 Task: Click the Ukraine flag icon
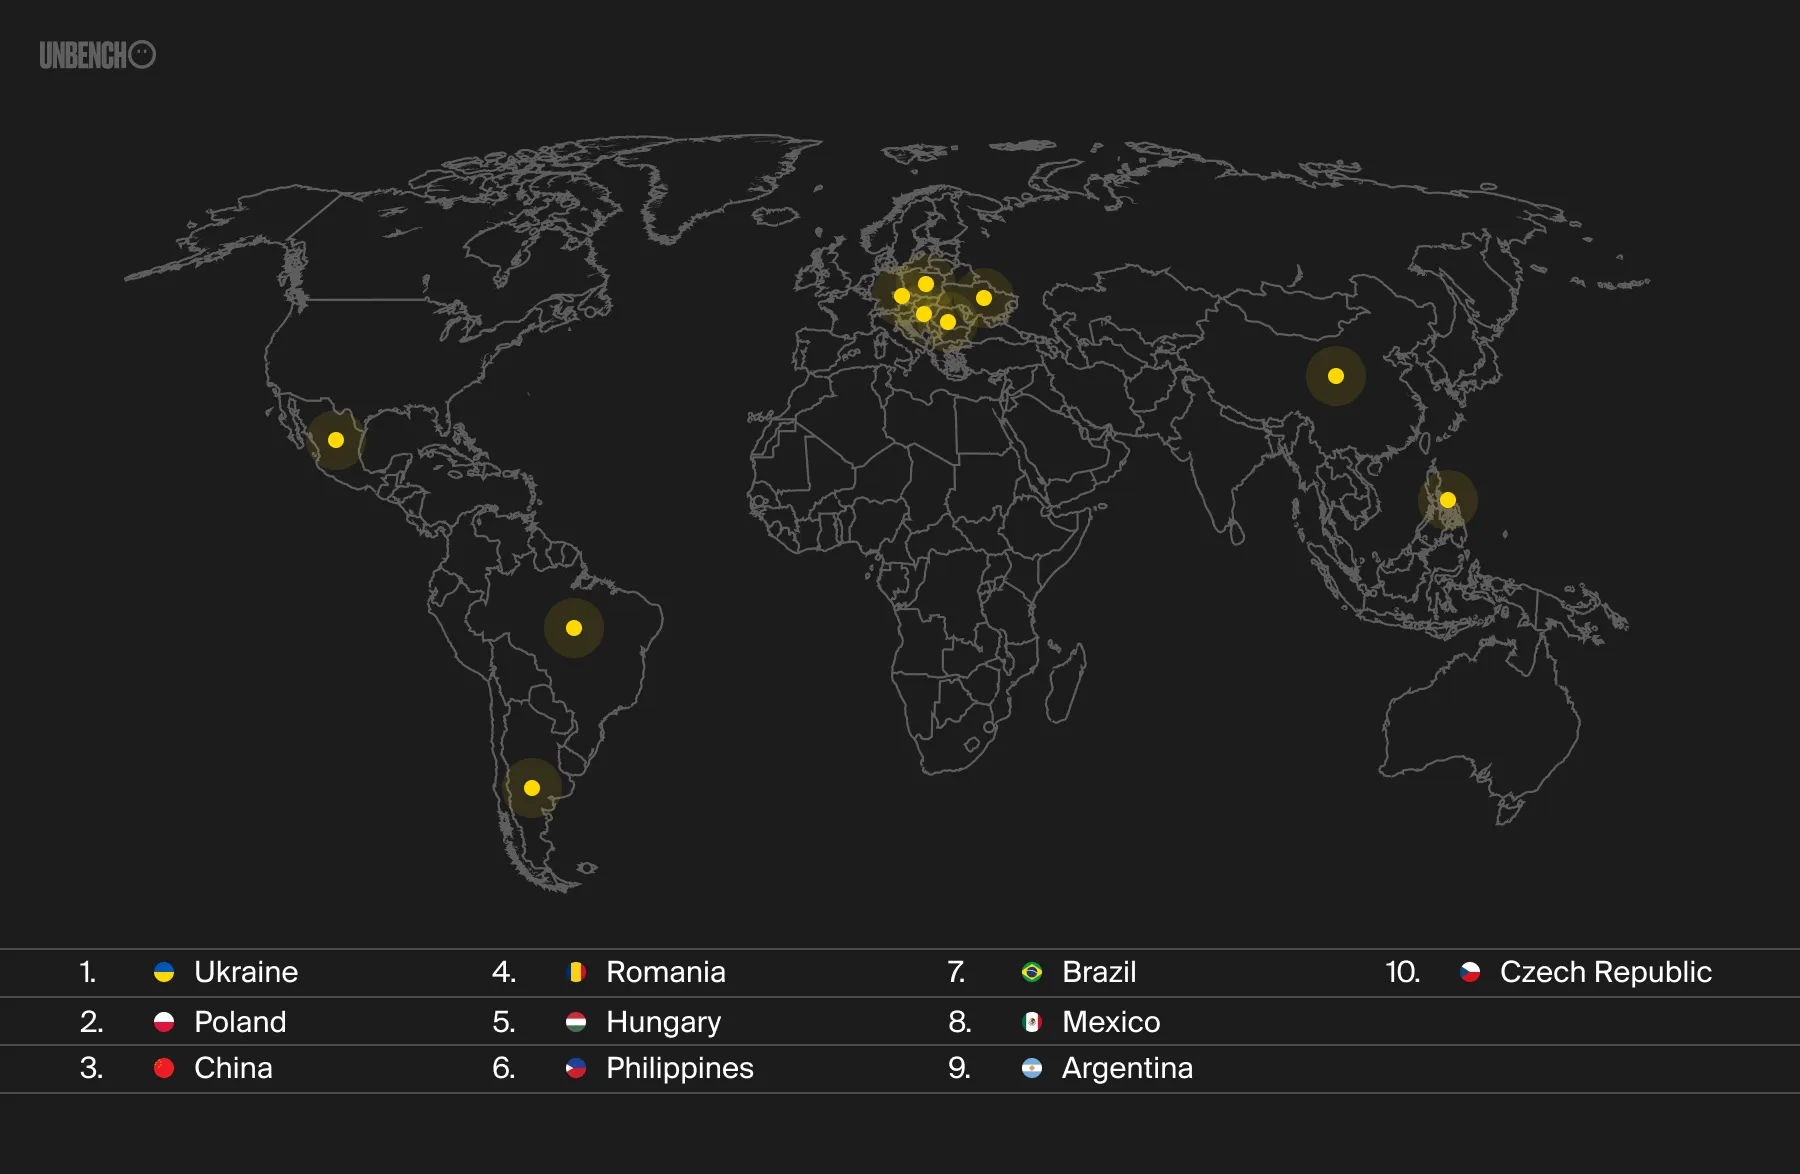point(165,972)
